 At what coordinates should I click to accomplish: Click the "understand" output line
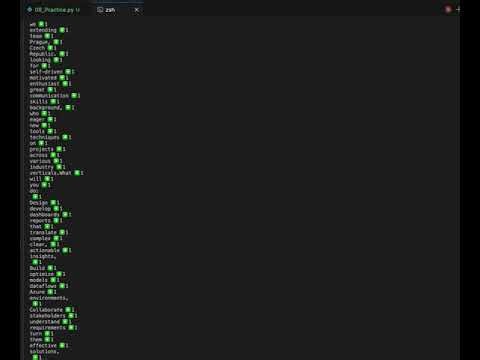pyautogui.click(x=50, y=322)
